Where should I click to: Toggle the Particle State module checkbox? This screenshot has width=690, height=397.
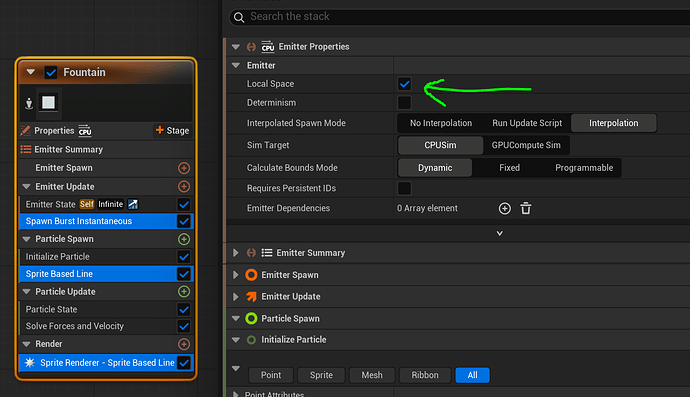click(184, 309)
